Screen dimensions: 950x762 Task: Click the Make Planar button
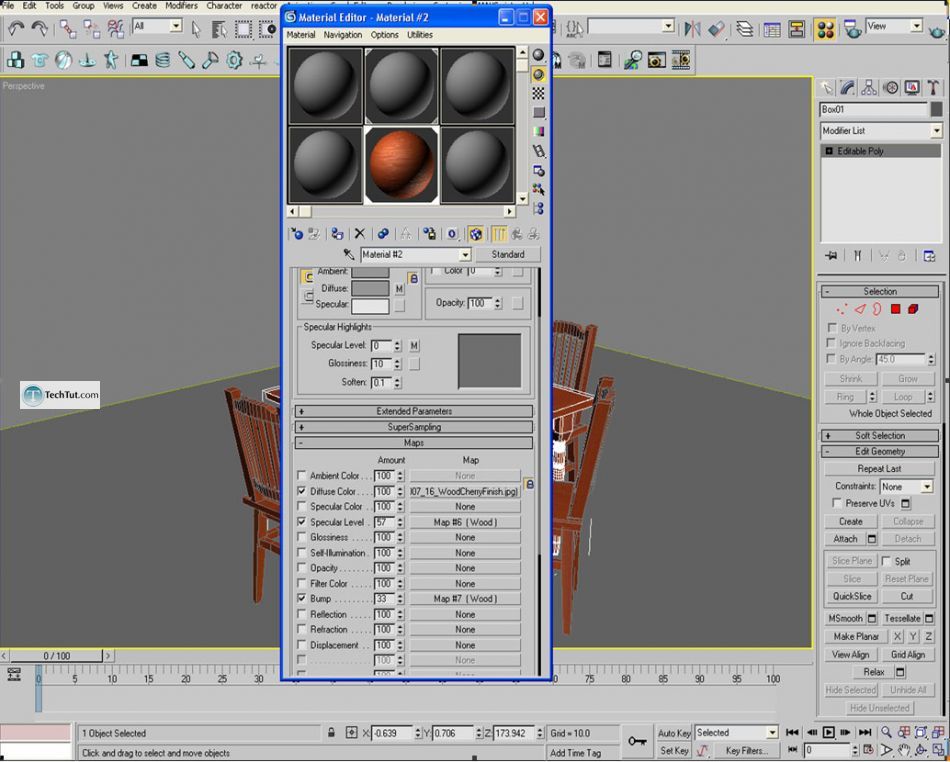click(x=855, y=637)
